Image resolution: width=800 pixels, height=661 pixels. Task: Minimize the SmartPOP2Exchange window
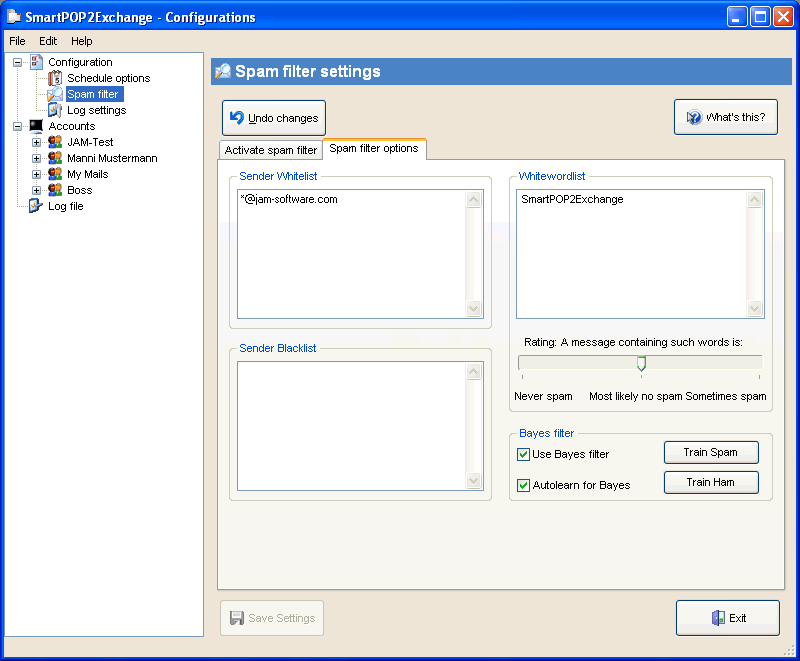coord(737,17)
